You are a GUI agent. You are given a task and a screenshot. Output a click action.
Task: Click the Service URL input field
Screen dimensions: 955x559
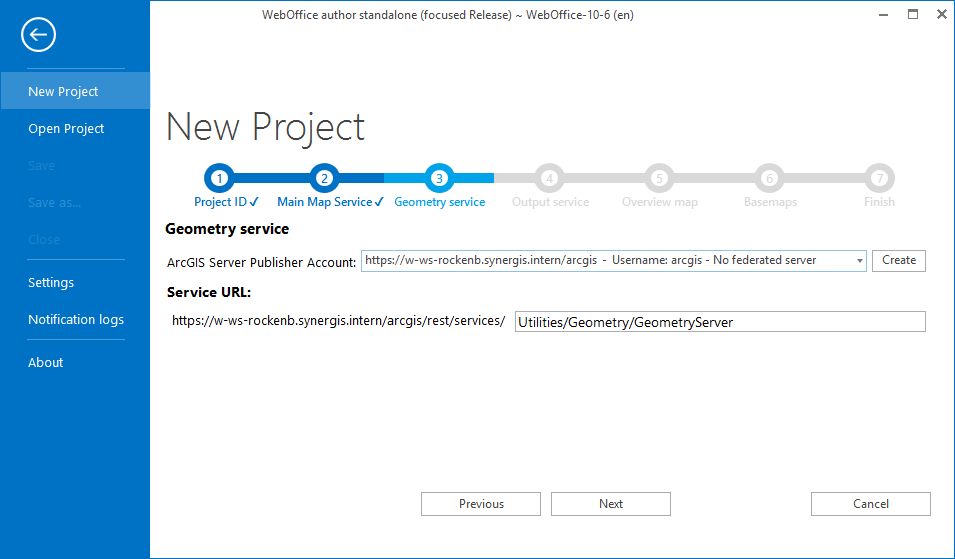click(x=720, y=322)
